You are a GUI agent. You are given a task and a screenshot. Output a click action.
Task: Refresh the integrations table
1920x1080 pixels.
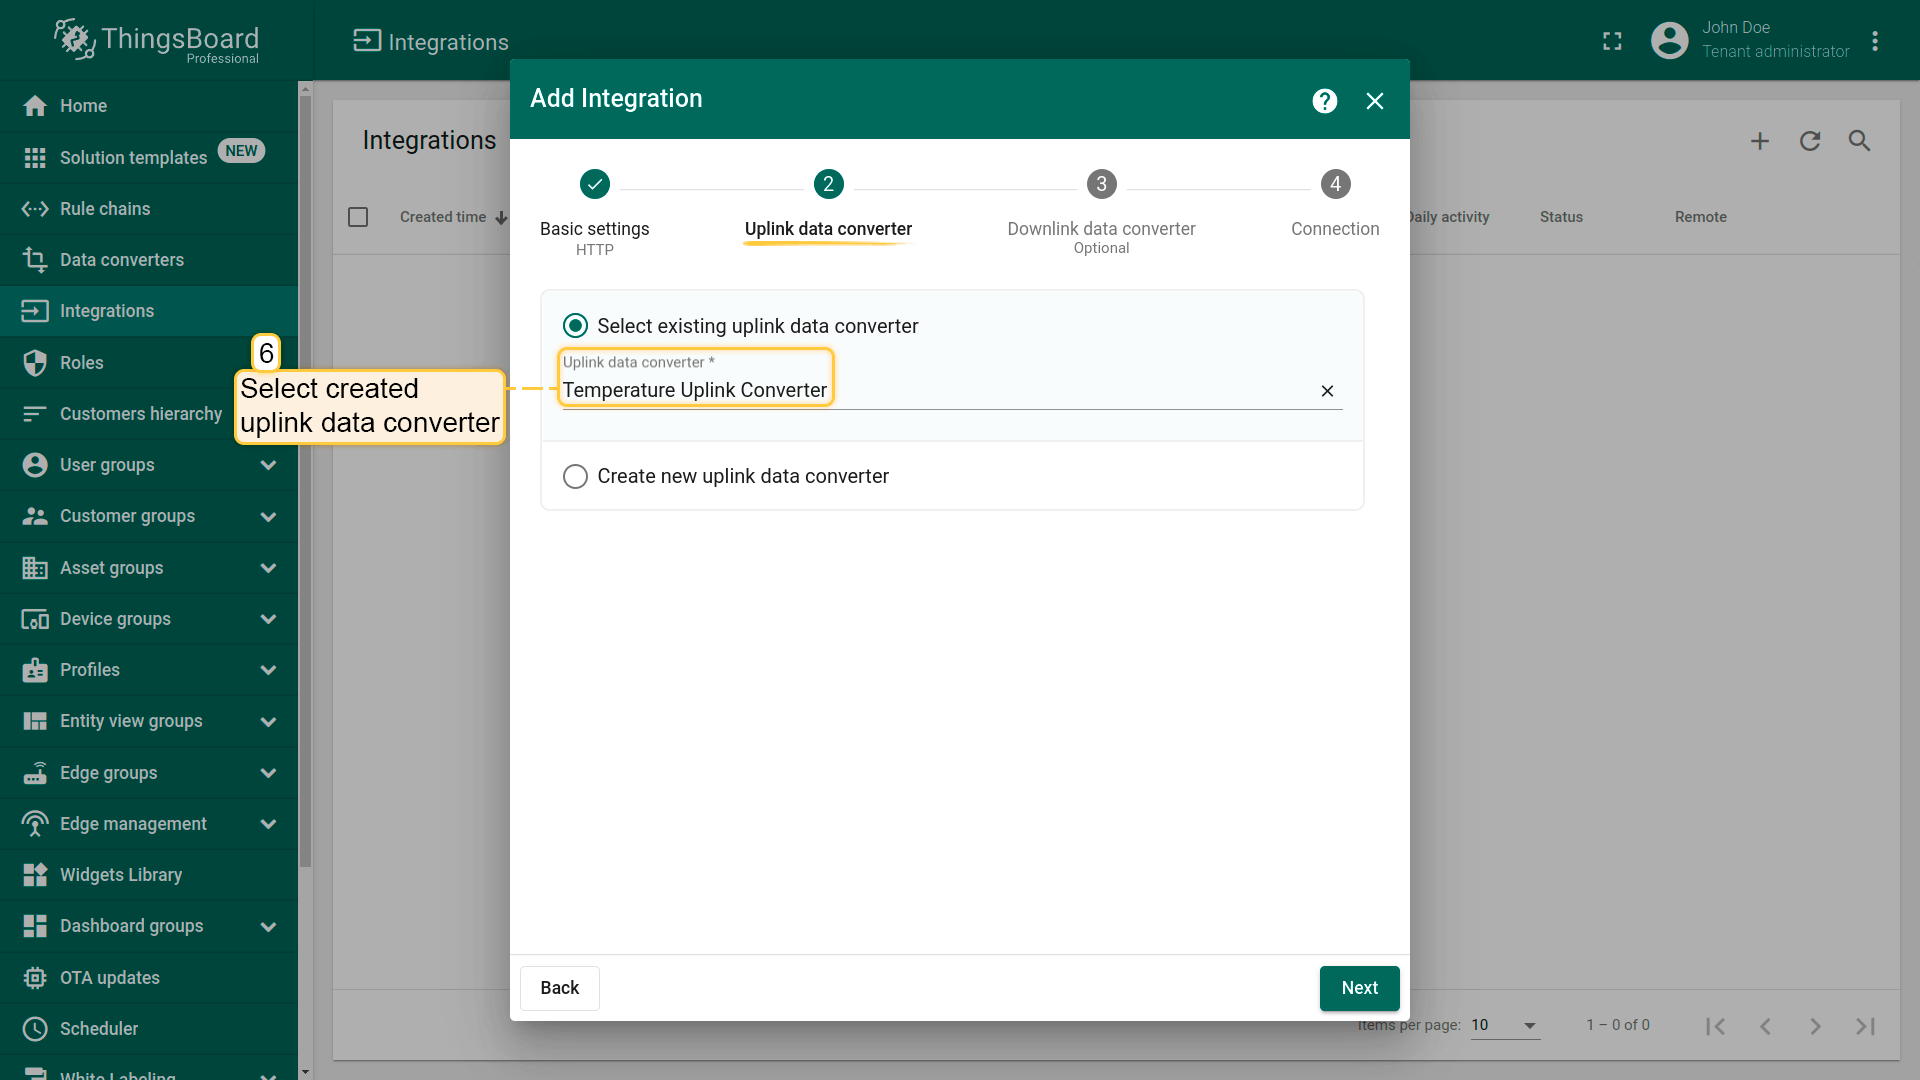pyautogui.click(x=1810, y=141)
